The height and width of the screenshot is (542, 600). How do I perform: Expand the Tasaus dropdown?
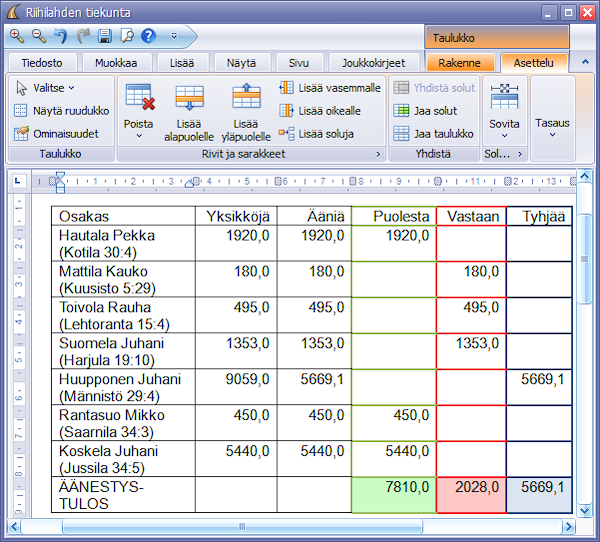pos(552,128)
